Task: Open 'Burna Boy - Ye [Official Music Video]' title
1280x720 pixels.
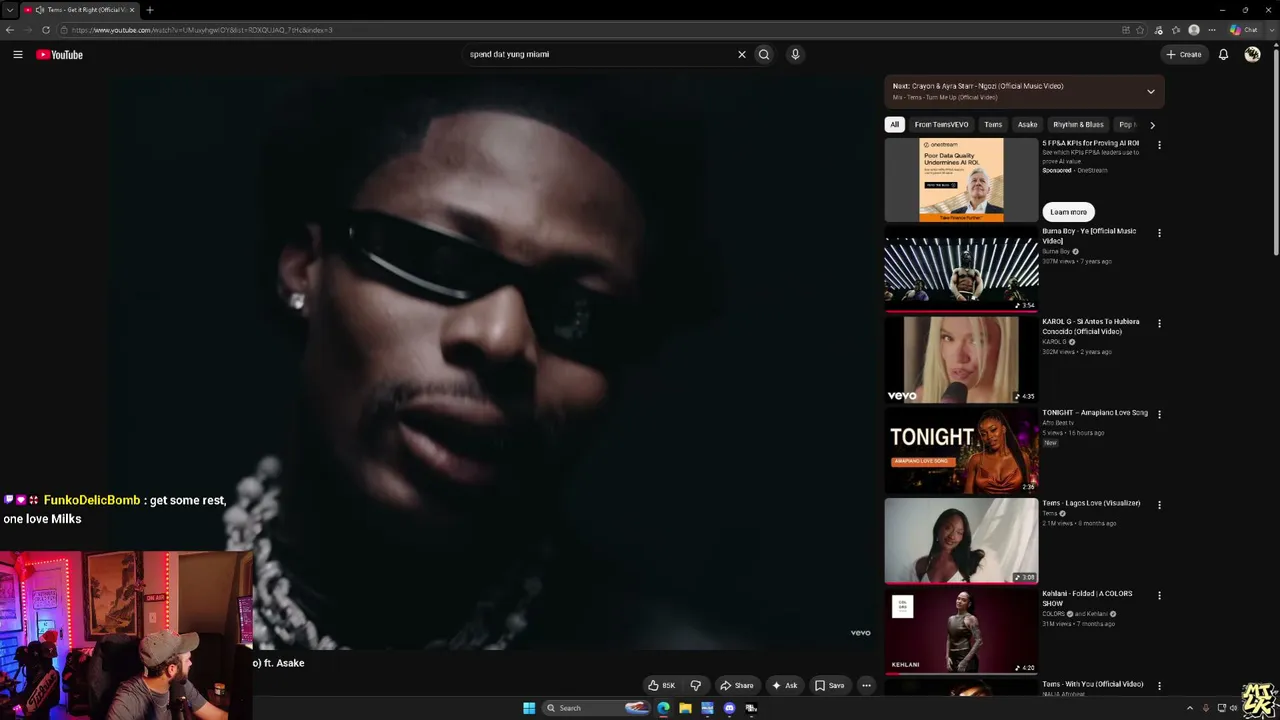Action: coord(1089,236)
